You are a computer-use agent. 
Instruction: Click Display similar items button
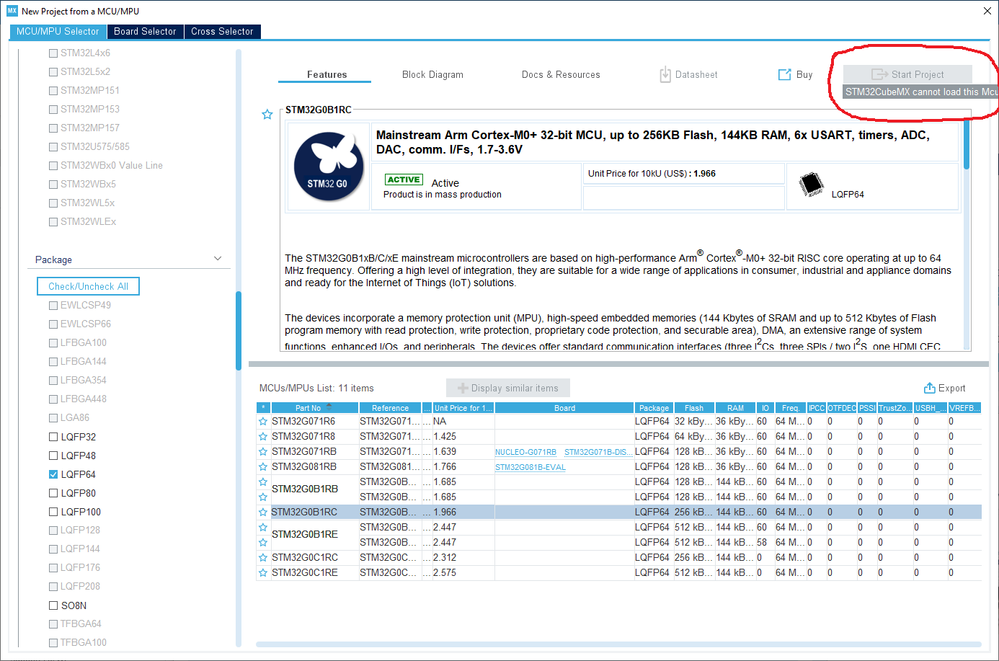508,388
